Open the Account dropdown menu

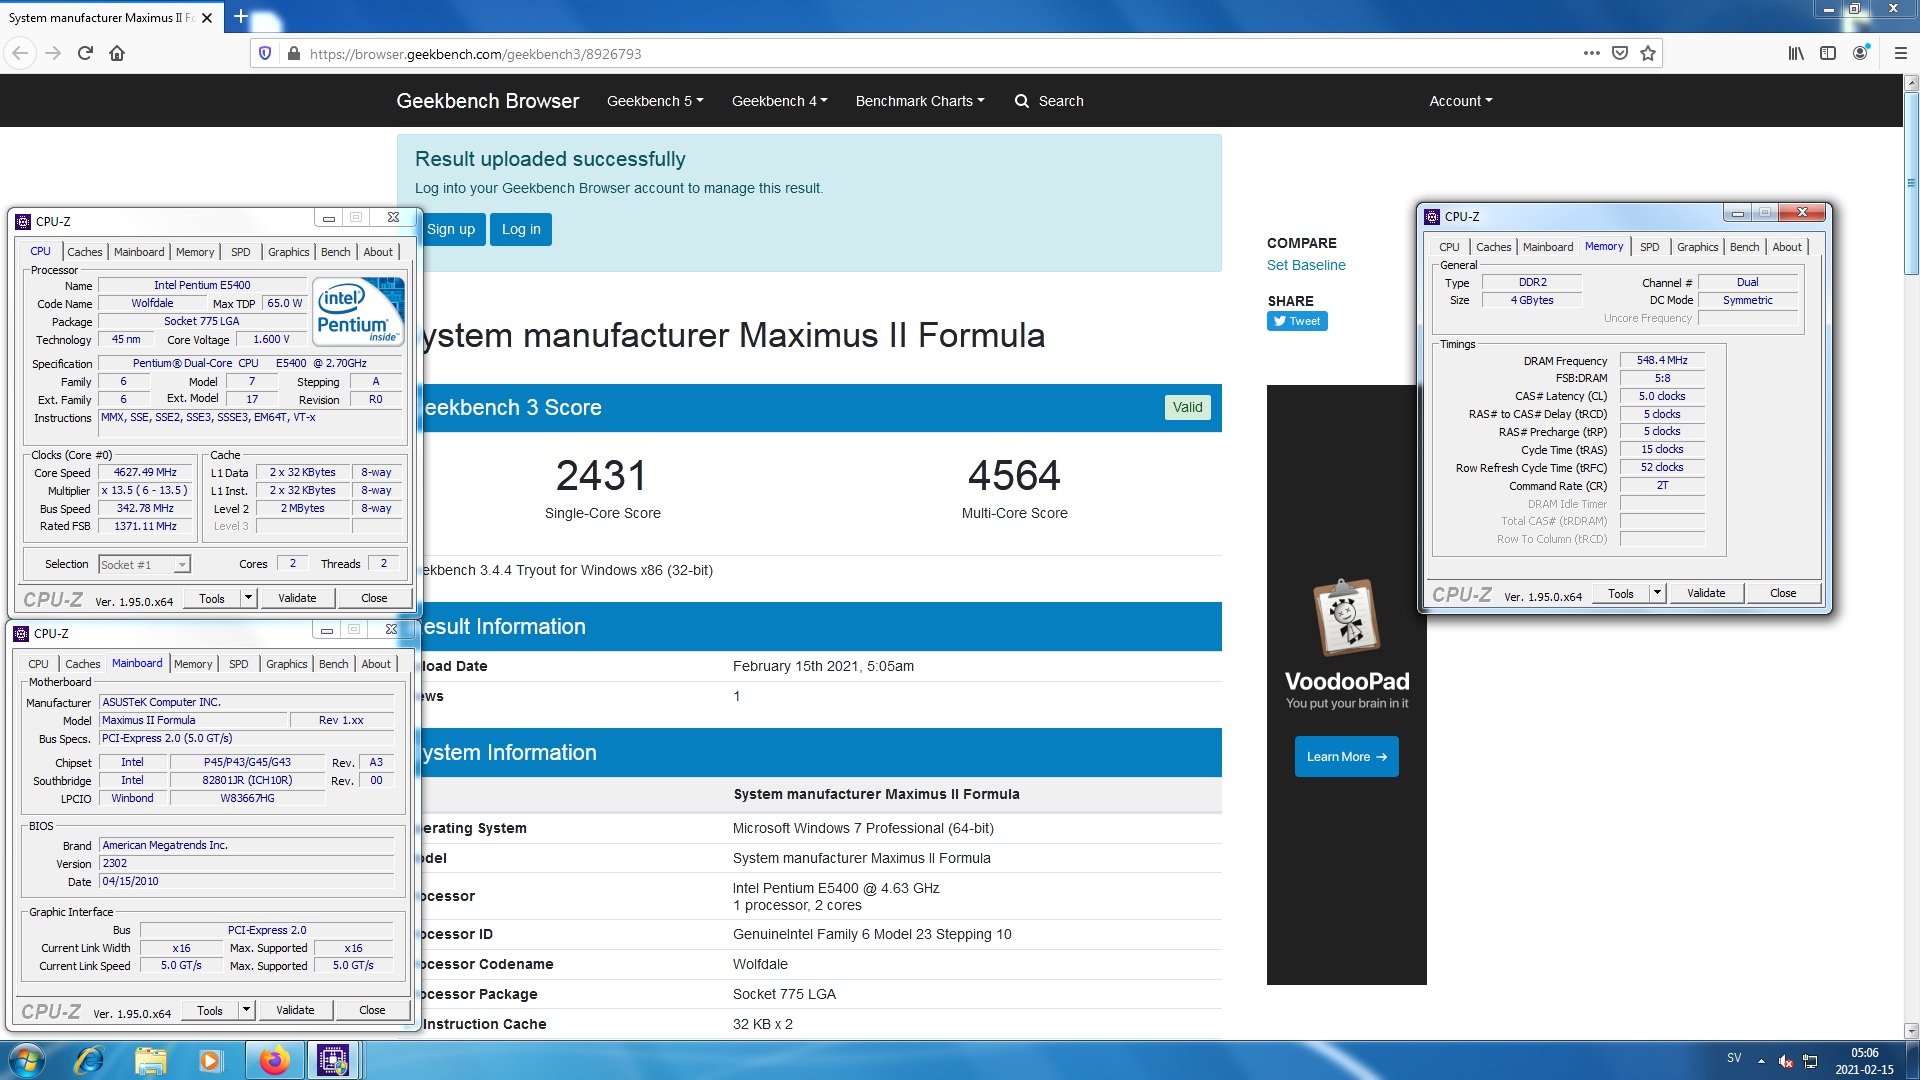(1460, 101)
